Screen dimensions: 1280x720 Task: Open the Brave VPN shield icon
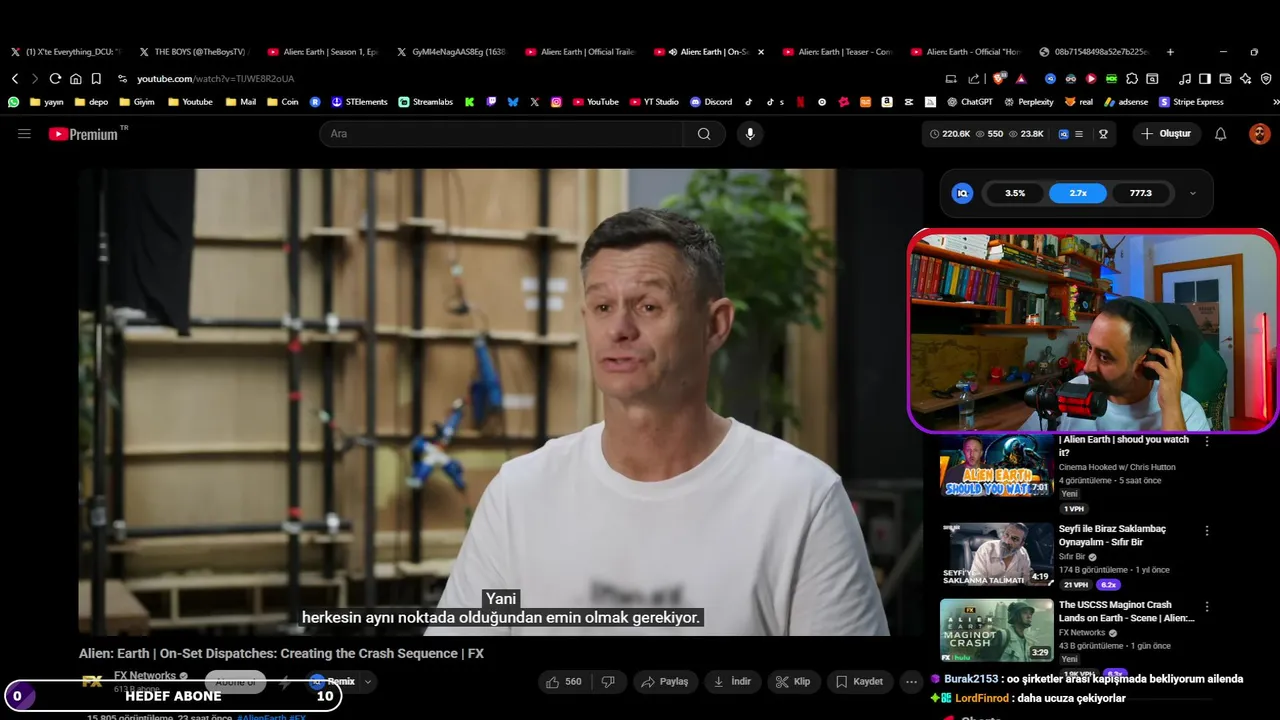(x=1267, y=79)
